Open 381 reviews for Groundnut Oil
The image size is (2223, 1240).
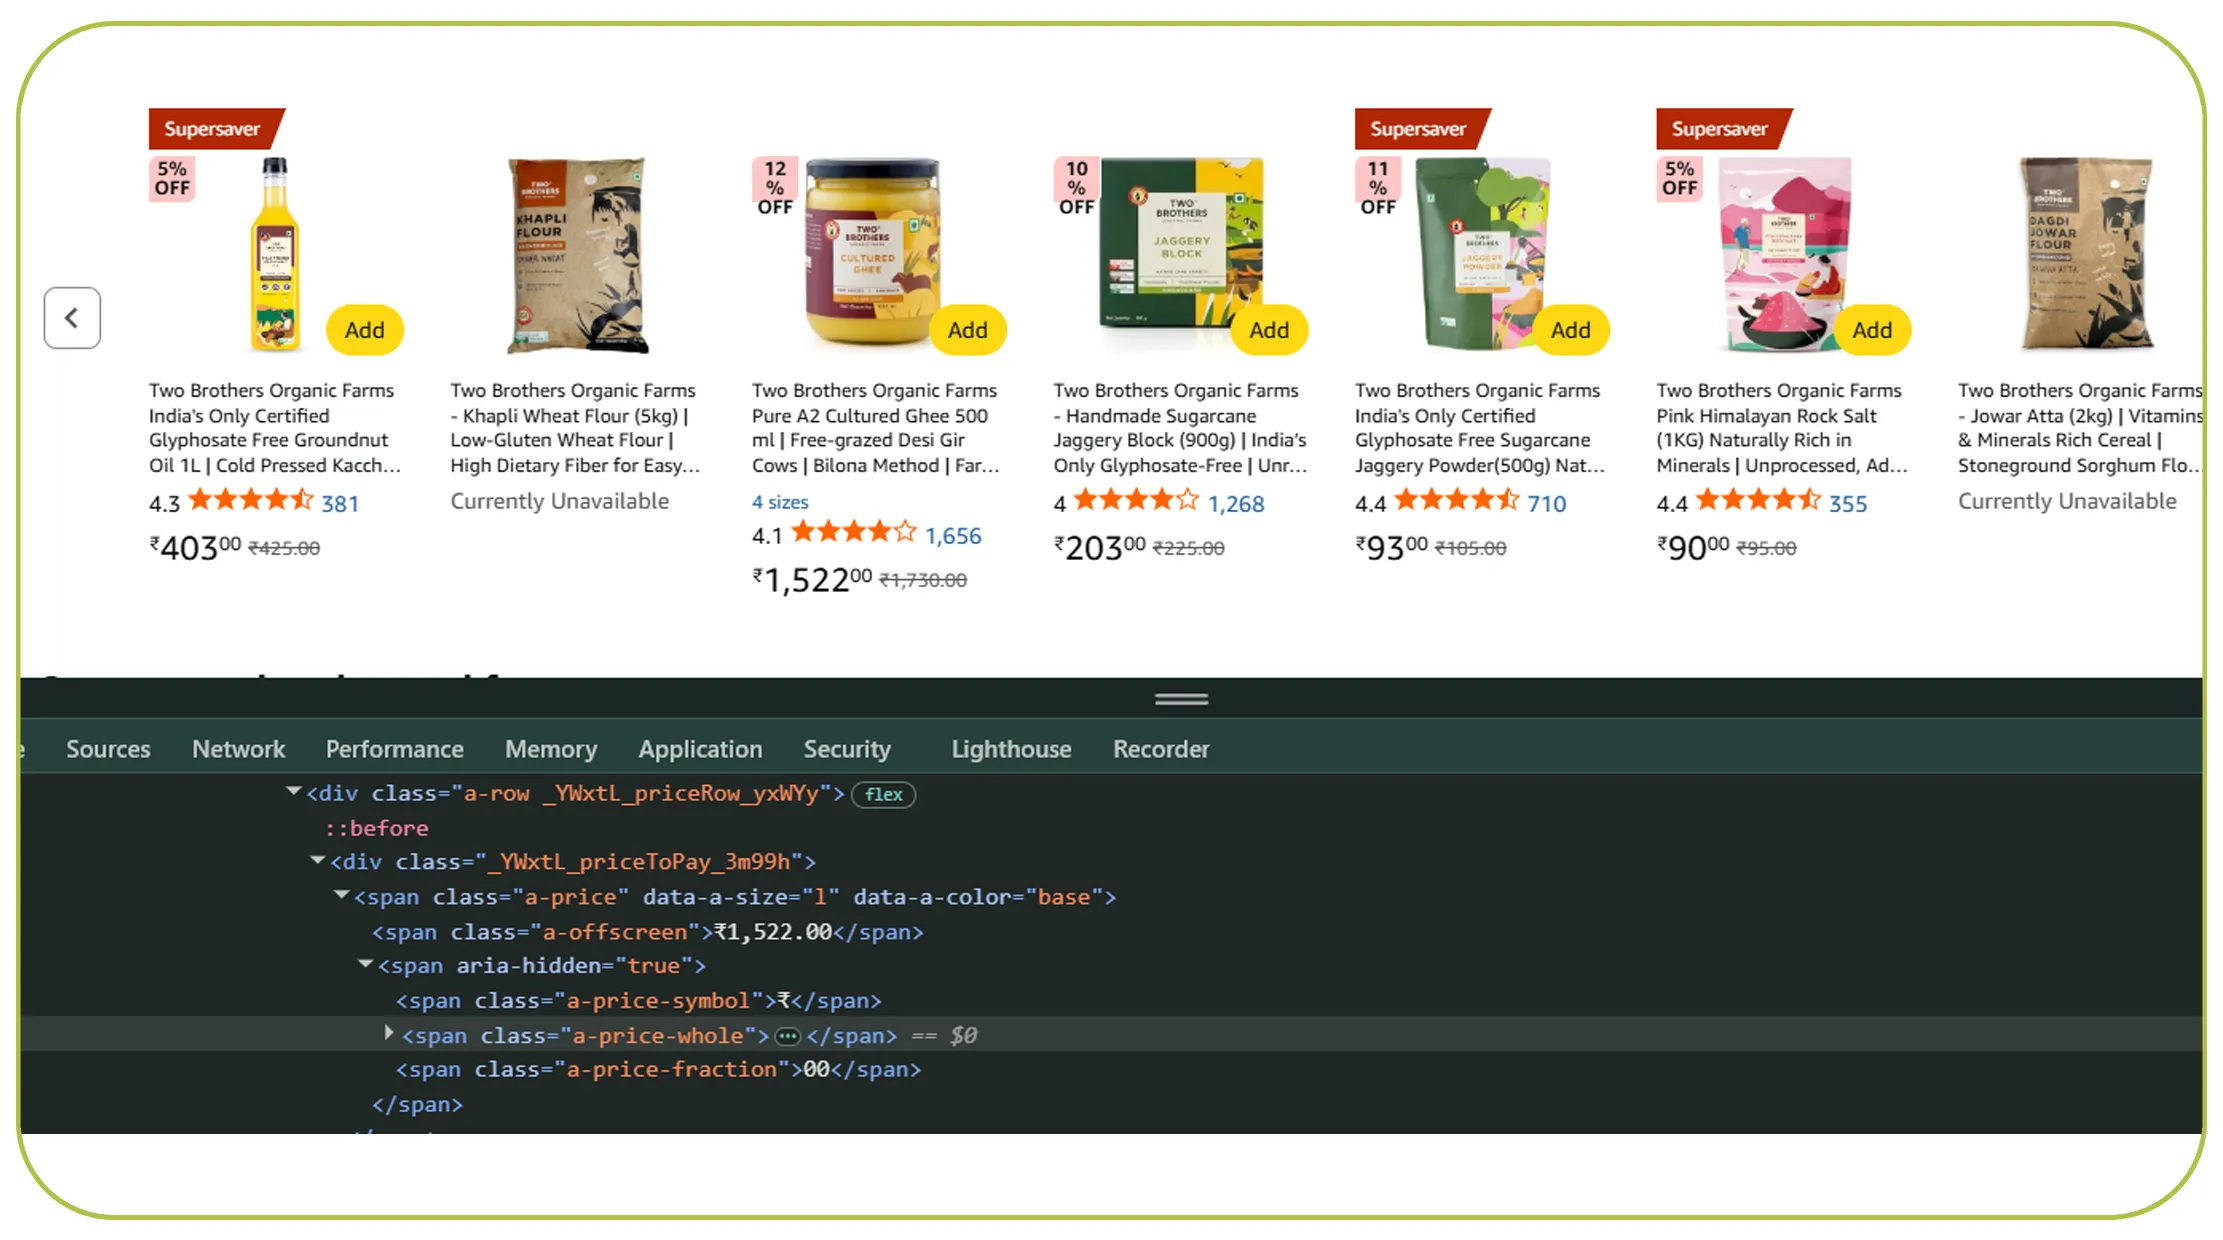[x=340, y=504]
